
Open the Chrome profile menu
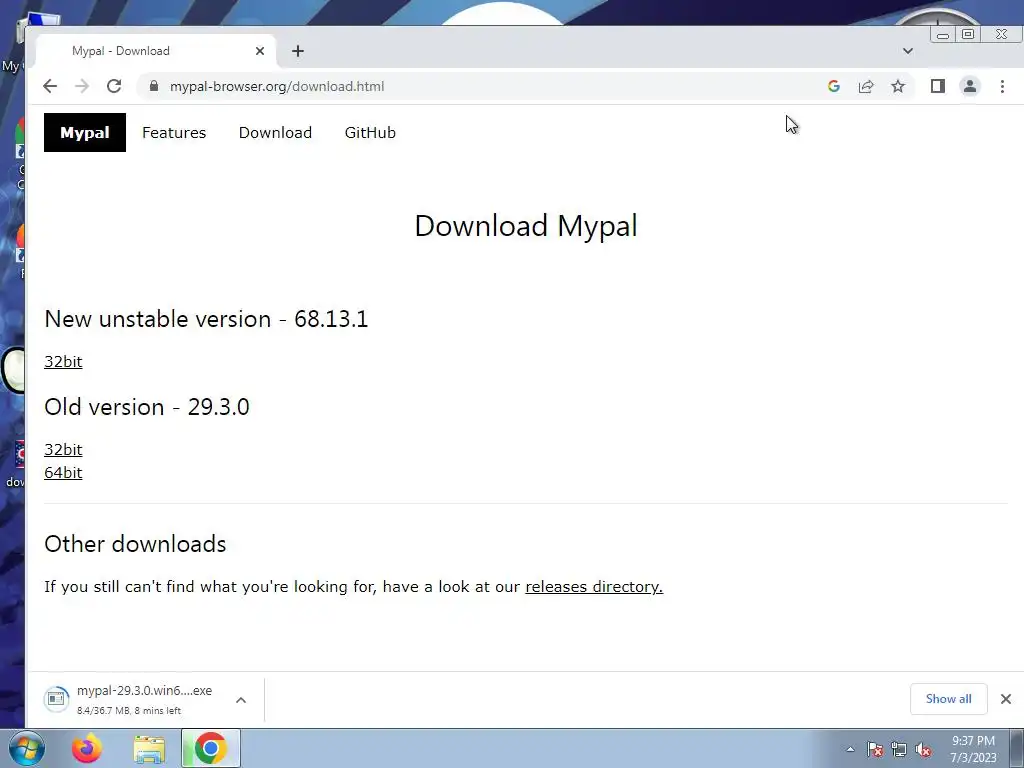(970, 86)
